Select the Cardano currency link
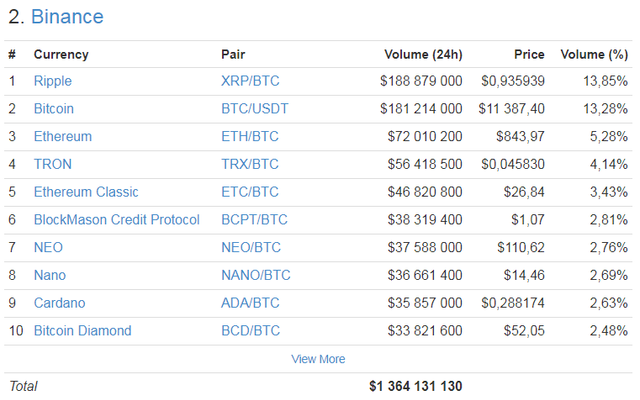Screen dimensions: 640x400 tap(59, 303)
